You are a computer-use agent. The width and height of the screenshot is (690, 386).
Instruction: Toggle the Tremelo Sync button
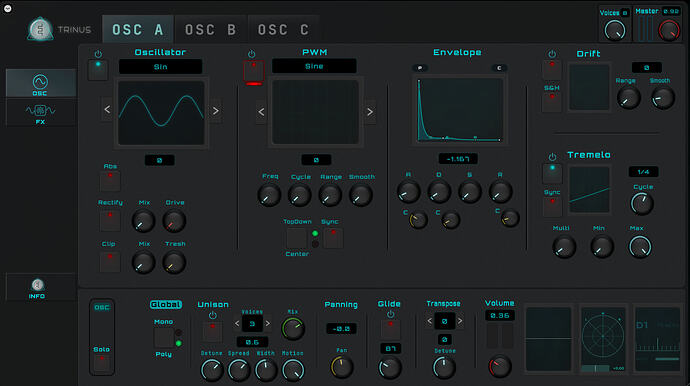point(552,206)
